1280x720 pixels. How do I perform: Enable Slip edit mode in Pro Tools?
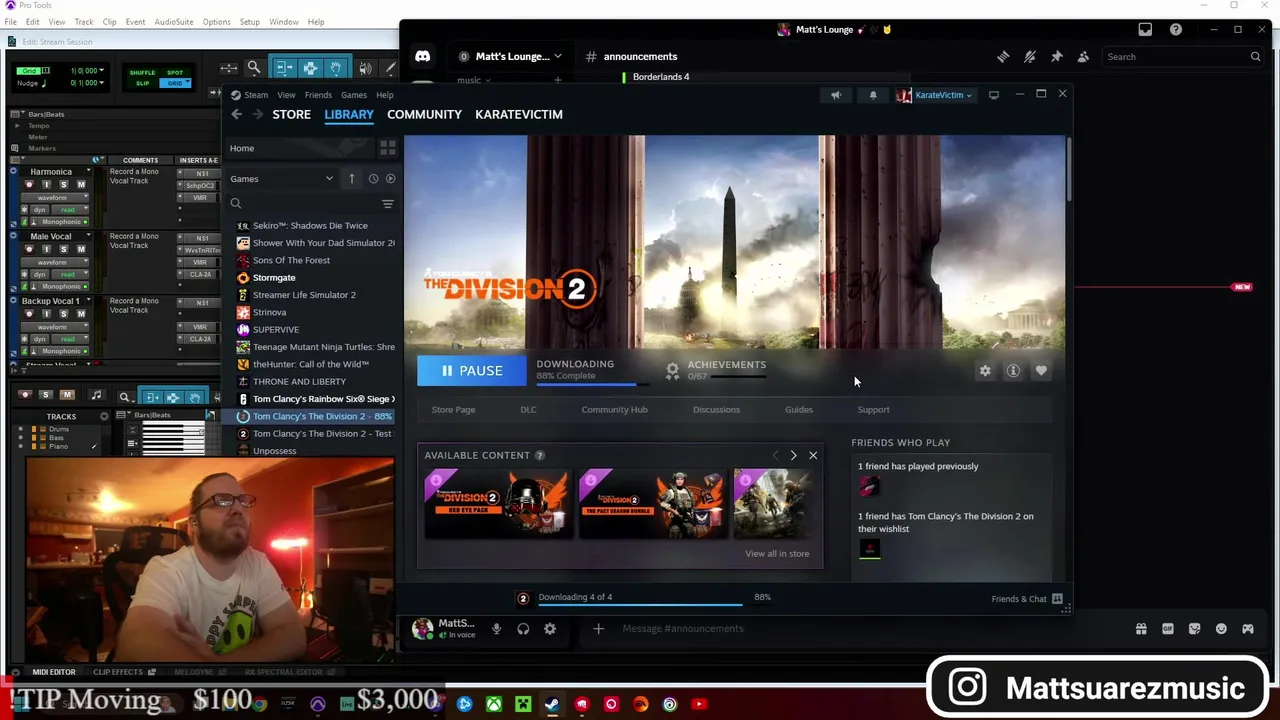[142, 83]
